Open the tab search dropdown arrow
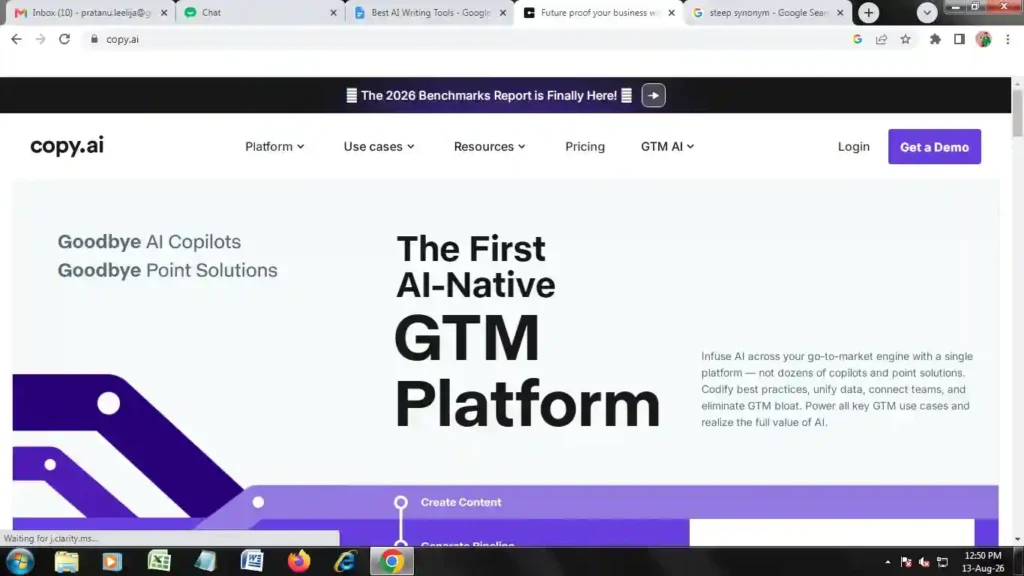The image size is (1024, 576). pos(927,12)
